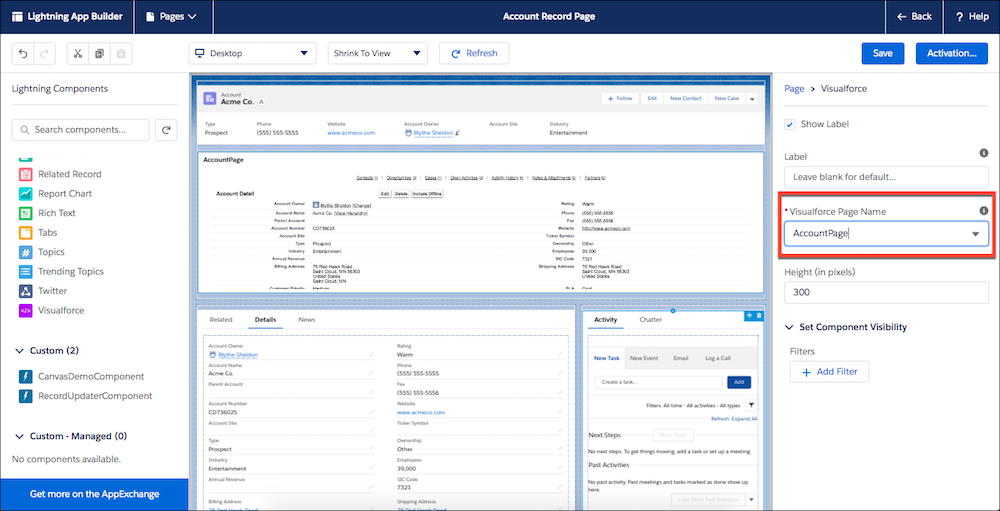Image resolution: width=1000 pixels, height=511 pixels.
Task: Click the cut scissors icon
Action: (x=78, y=54)
